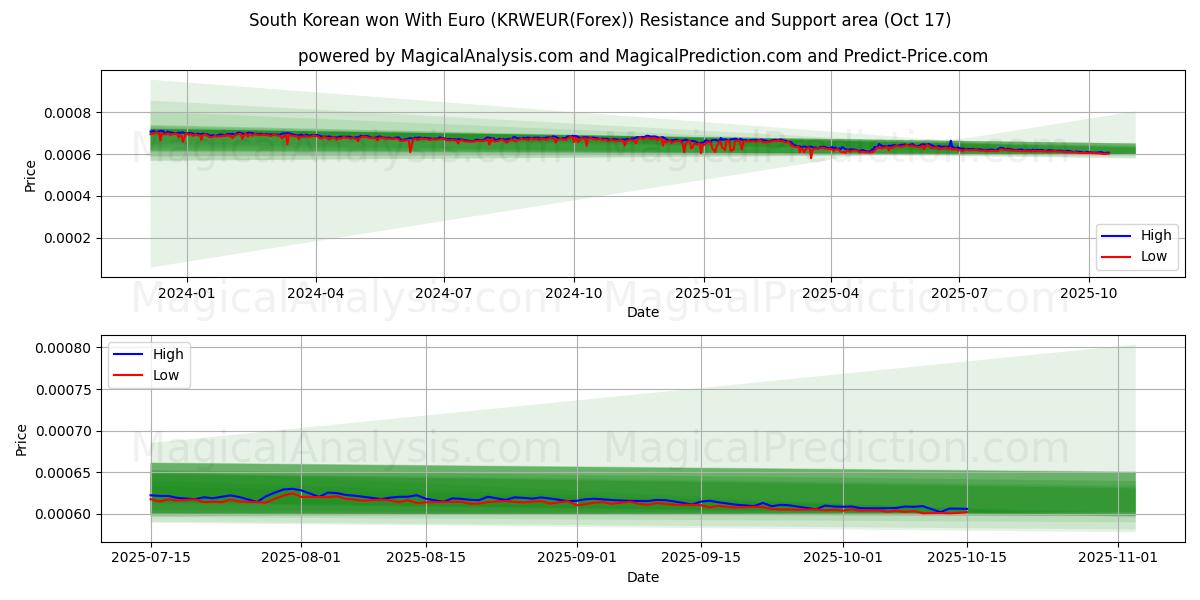Screen dimensions: 1200x600
Task: Click the 0.00080 price tick on bottom chart
Action: (x=64, y=348)
